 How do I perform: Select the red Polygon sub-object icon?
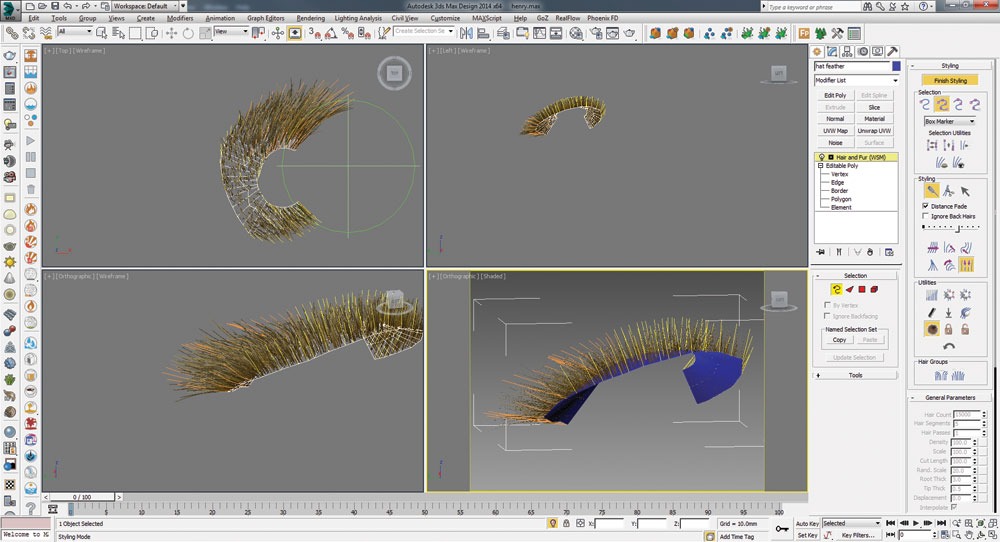coord(862,289)
